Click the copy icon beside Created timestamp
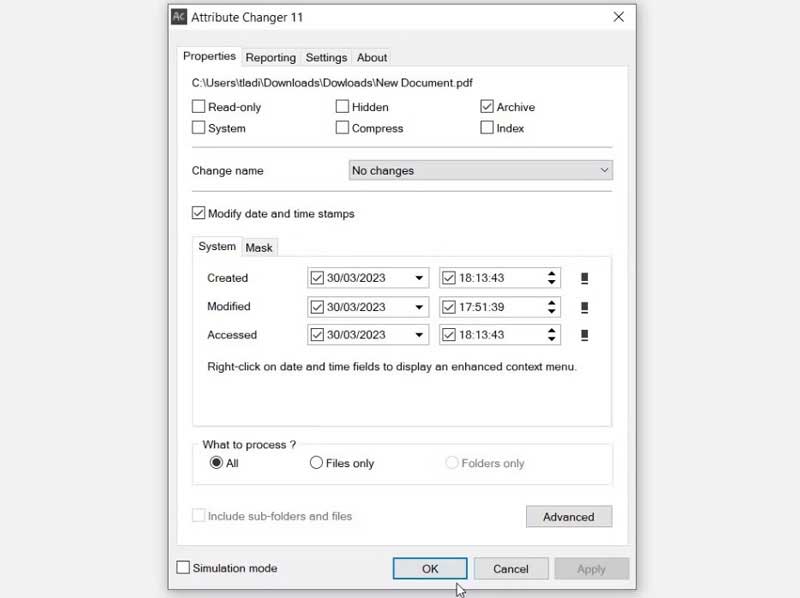800x598 pixels. click(584, 278)
